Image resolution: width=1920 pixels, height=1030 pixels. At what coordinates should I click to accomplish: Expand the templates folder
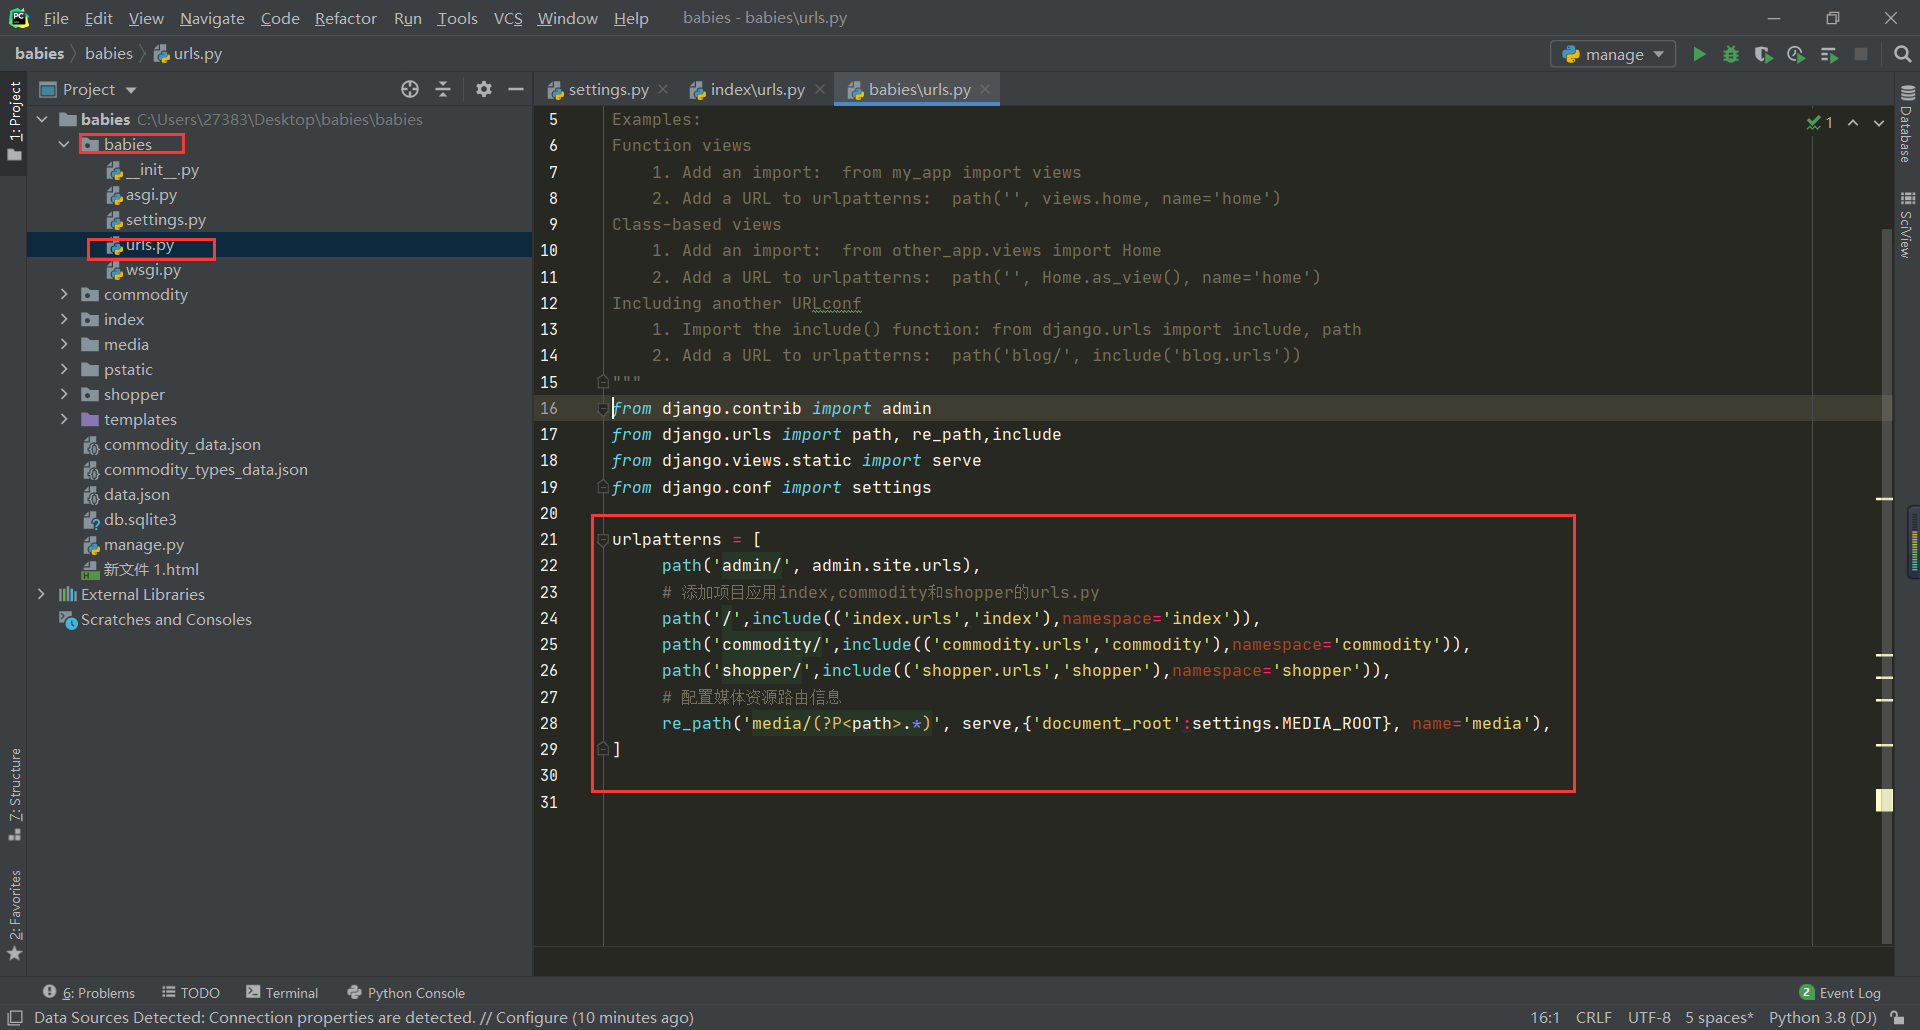[64, 419]
